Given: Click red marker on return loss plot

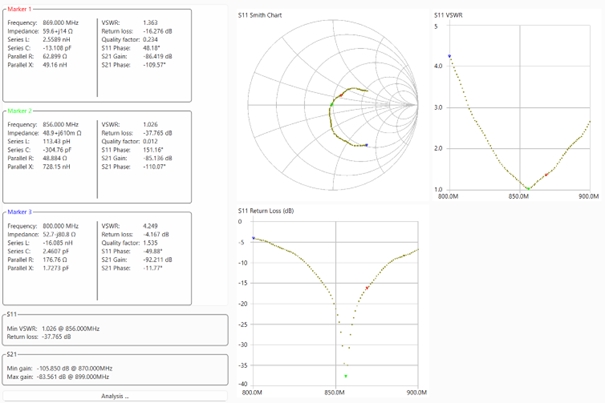Looking at the screenshot, I should [367, 288].
